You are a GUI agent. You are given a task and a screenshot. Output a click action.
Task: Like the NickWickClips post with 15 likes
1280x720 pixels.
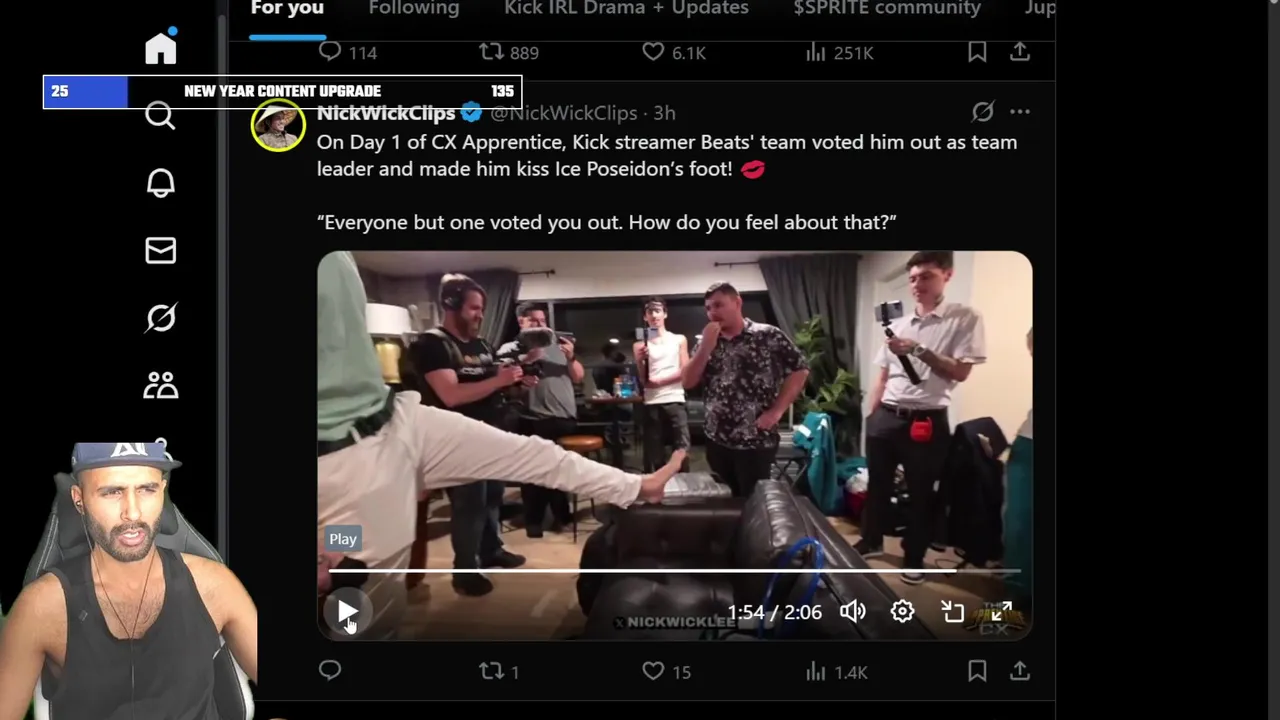666,672
